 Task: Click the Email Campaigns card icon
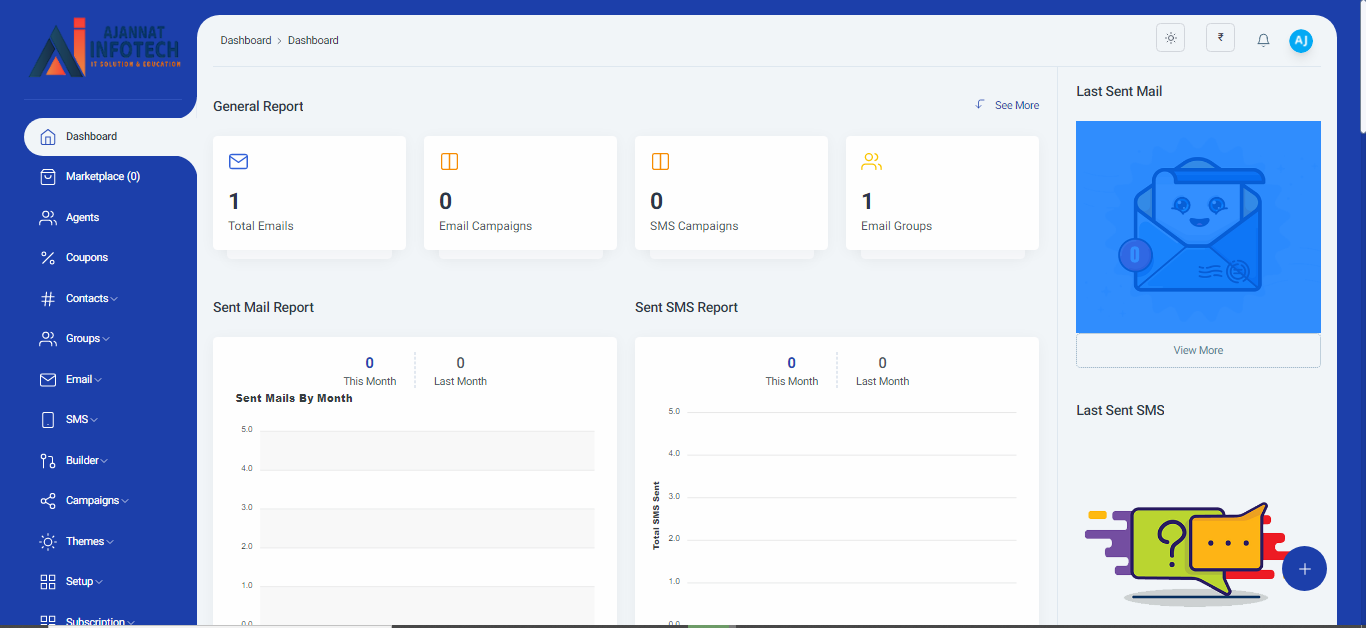pos(449,162)
